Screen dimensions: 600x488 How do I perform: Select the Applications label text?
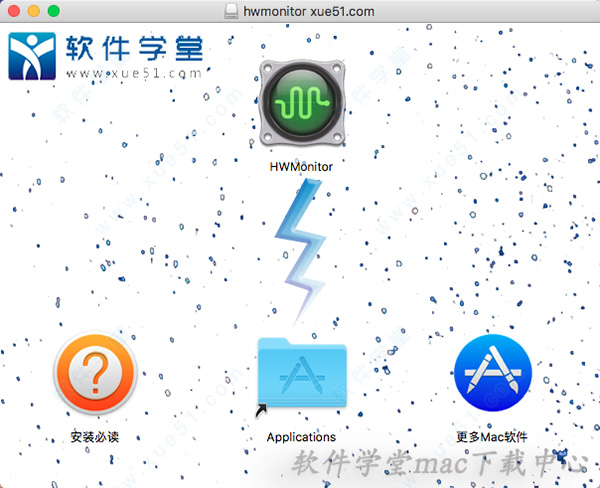pyautogui.click(x=301, y=437)
